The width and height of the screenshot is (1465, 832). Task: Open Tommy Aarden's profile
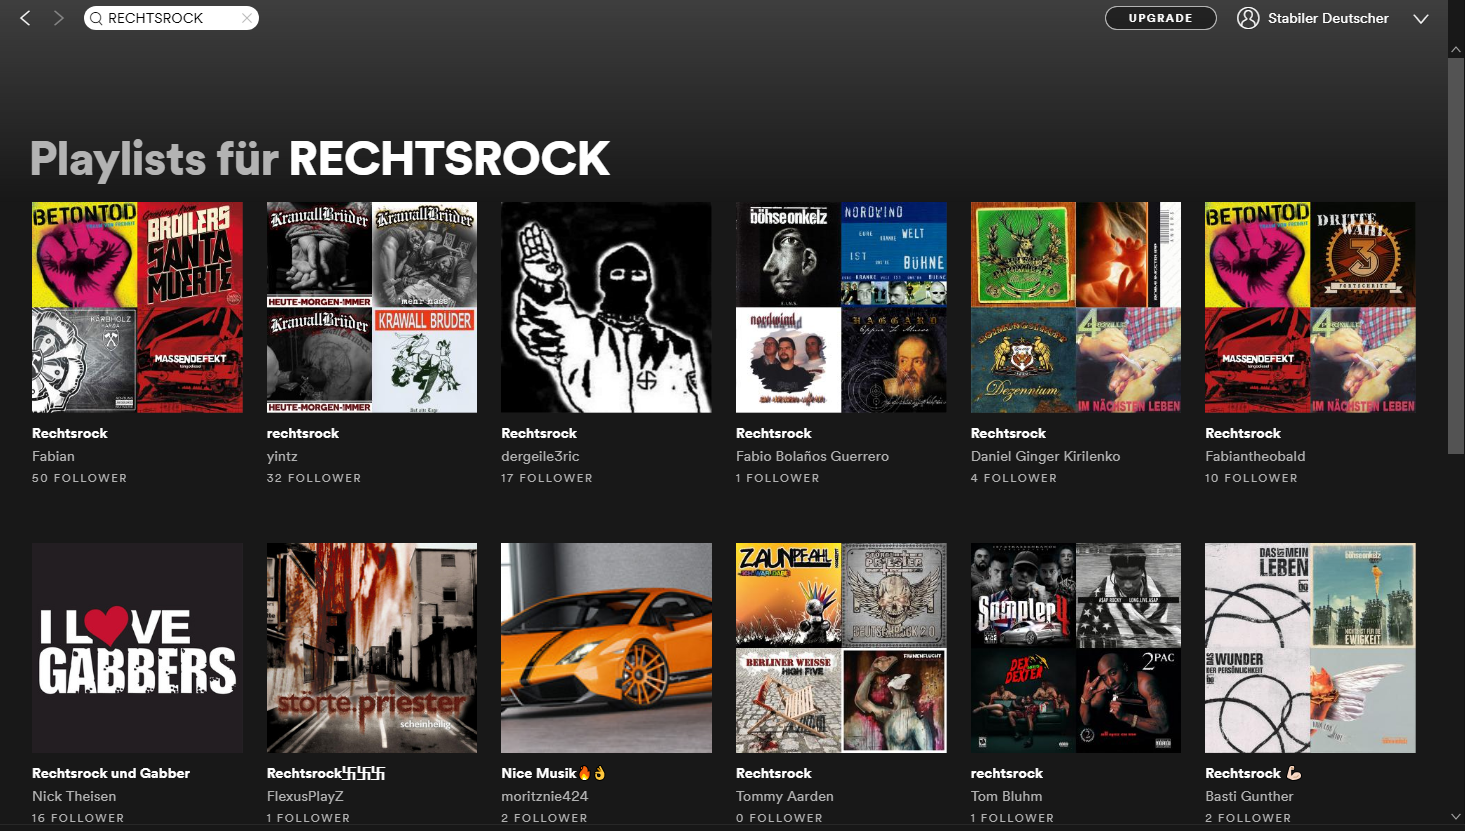784,796
